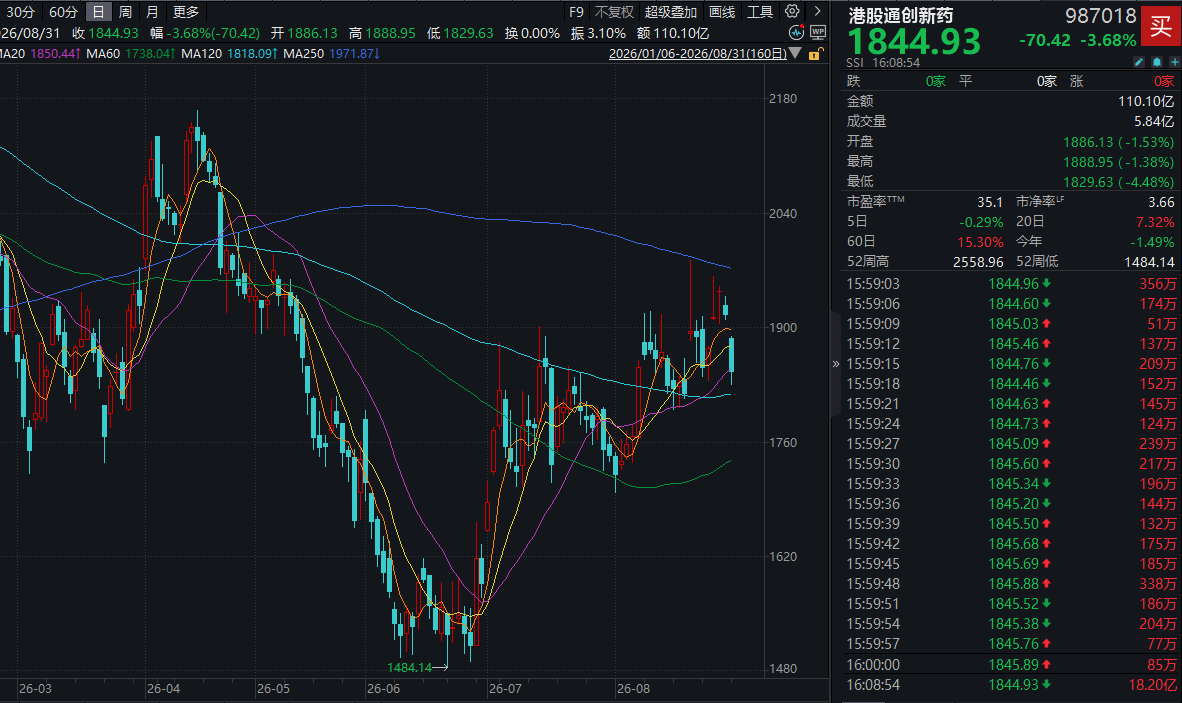Add to watchlist with the plus icon

pos(1174,62)
